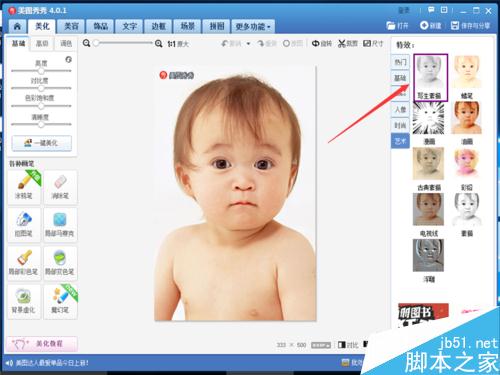Select the 局部马赛克 mosaic tool
This screenshot has width=500, height=375.
coord(60,225)
